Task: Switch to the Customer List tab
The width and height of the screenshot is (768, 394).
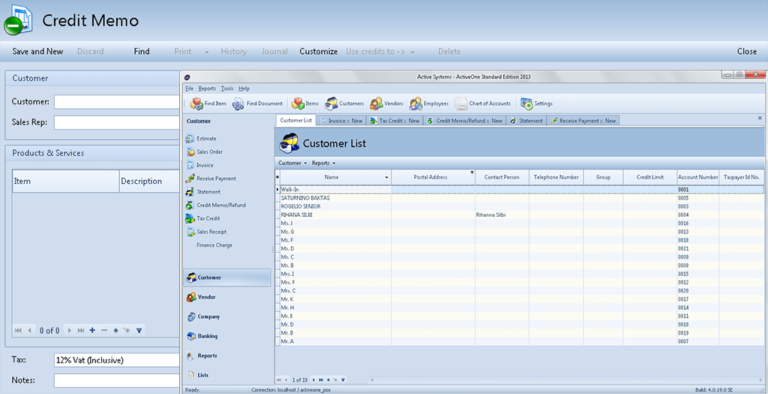Action: [x=296, y=120]
